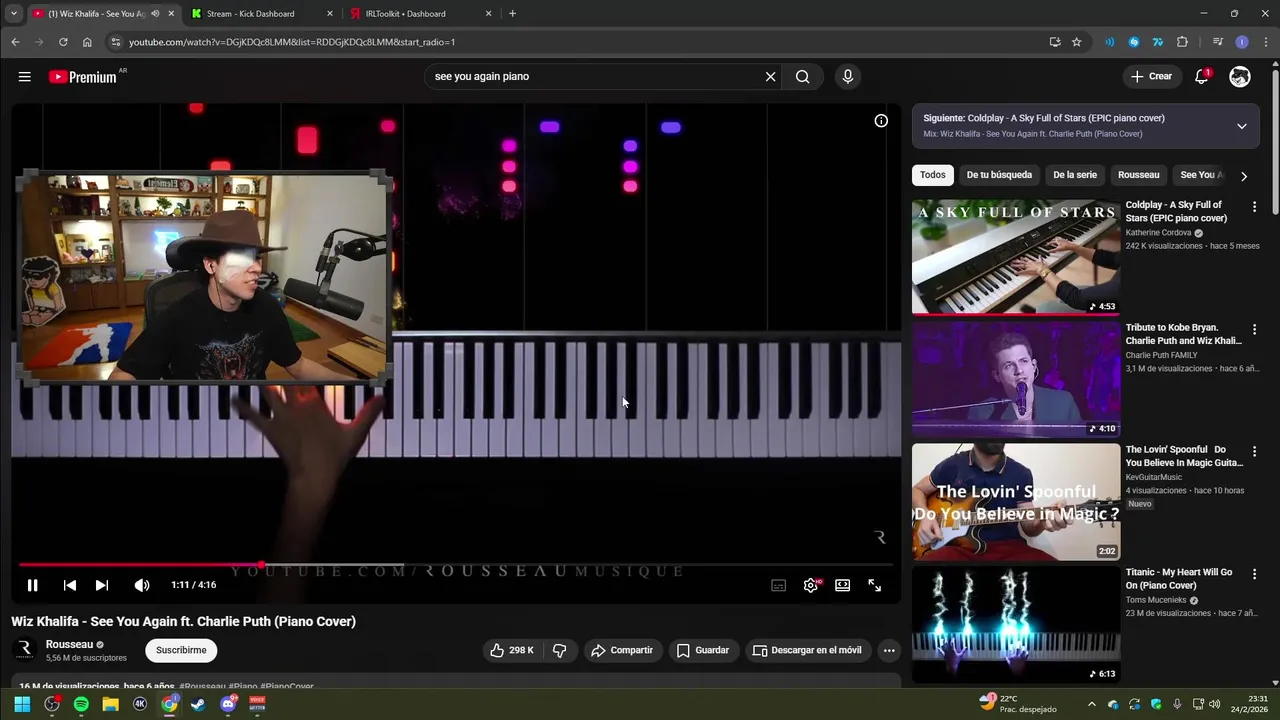1280x720 pixels.
Task: Open the notifications bell
Action: click(1202, 77)
